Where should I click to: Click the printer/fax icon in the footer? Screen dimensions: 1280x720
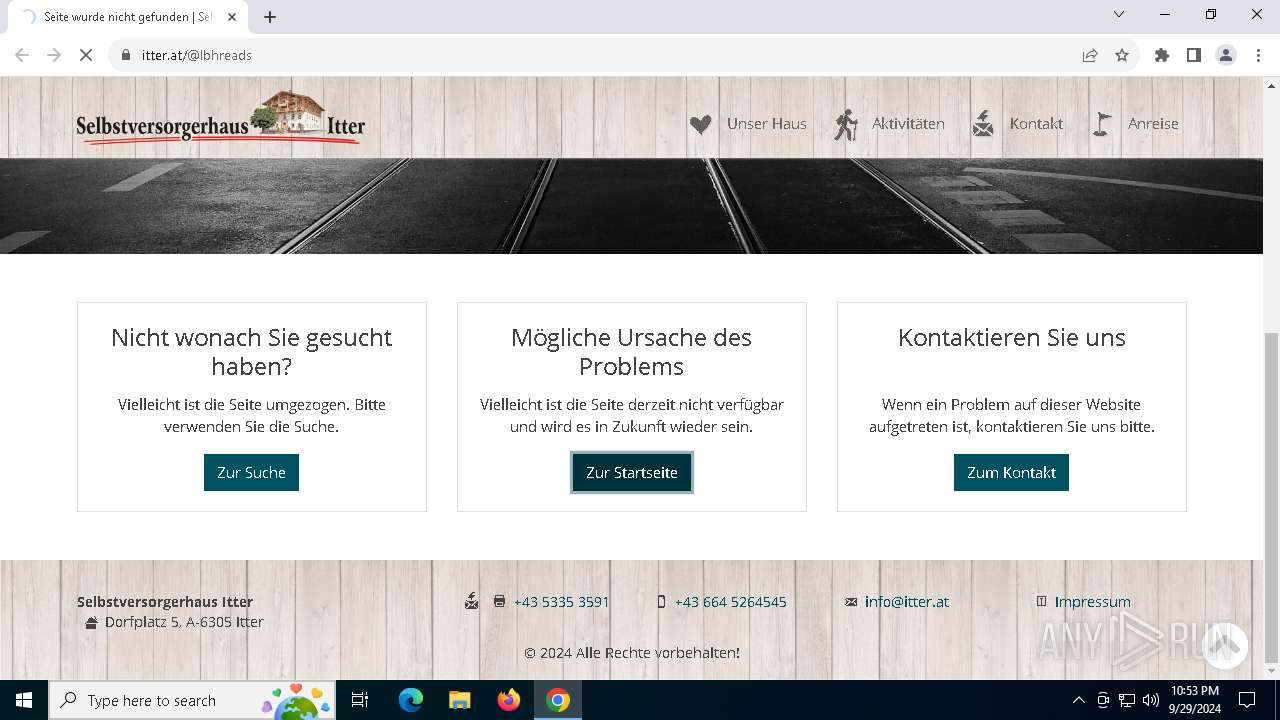click(499, 602)
